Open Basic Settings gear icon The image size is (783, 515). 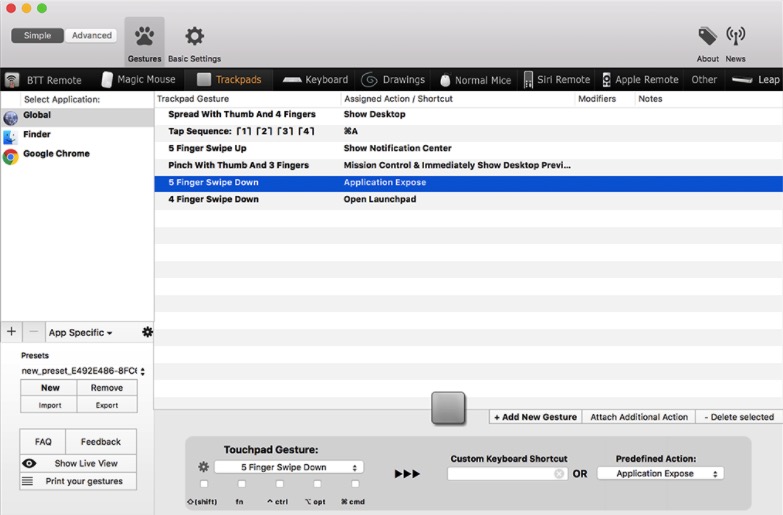click(194, 36)
